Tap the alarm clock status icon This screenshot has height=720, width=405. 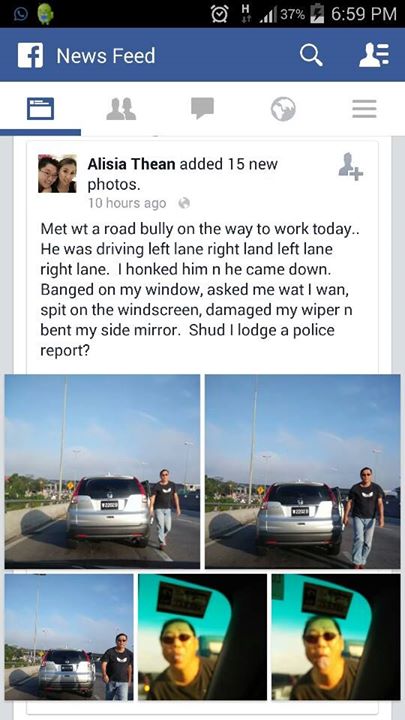point(219,14)
